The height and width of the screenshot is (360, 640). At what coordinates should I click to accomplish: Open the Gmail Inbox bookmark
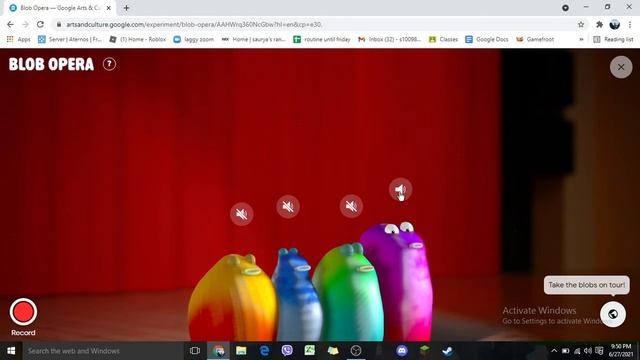[389, 39]
